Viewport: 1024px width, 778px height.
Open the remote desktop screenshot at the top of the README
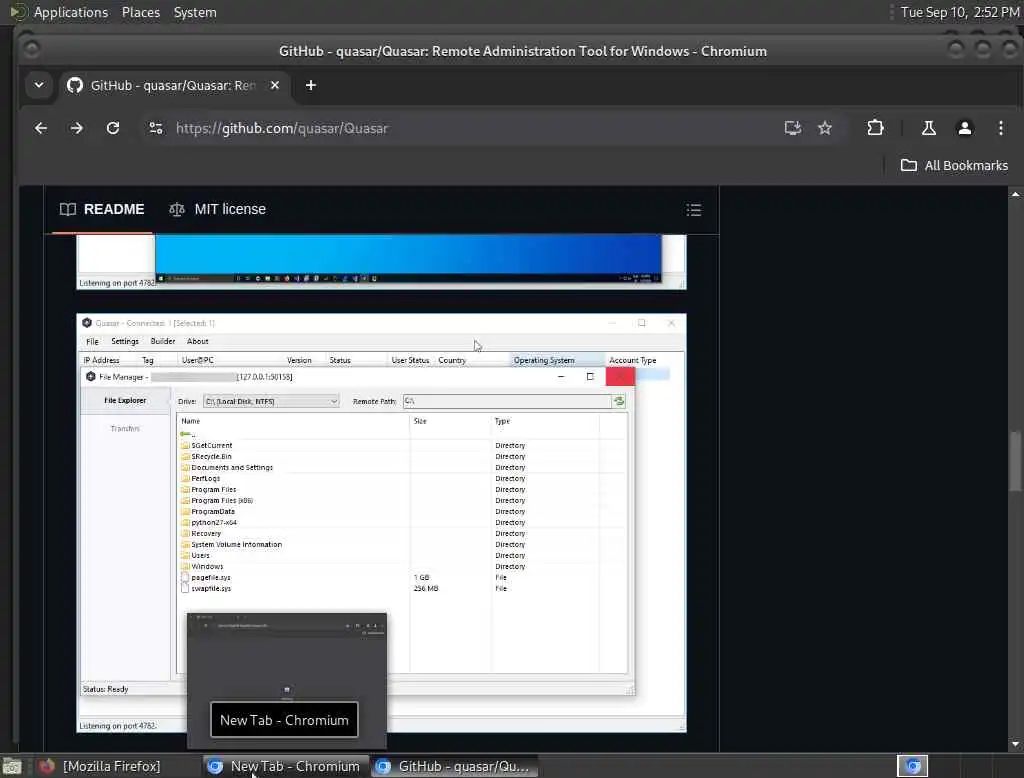[381, 261]
